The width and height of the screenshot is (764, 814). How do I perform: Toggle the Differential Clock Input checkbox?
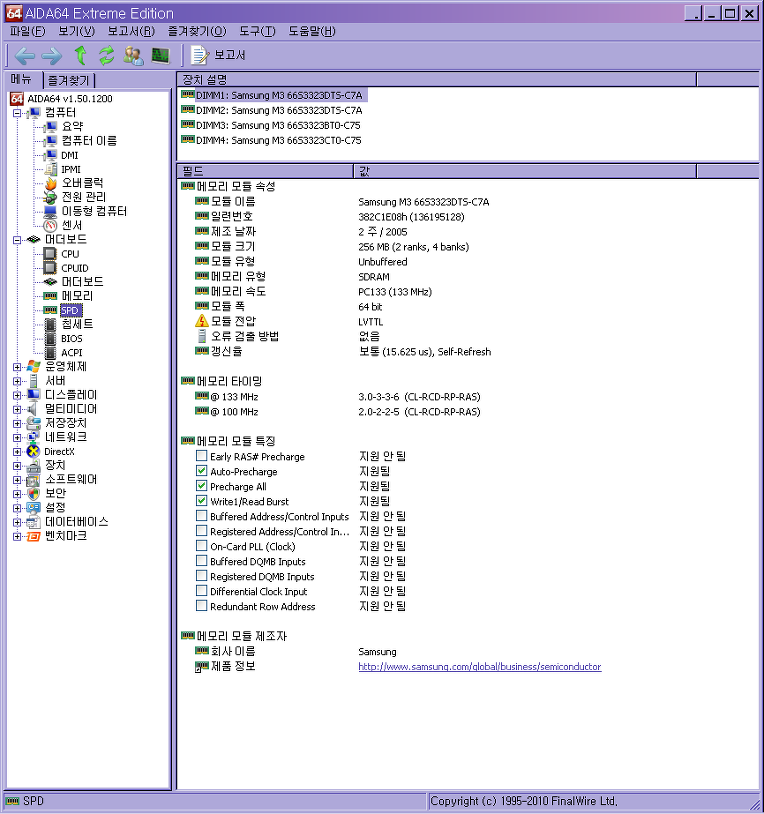201,591
